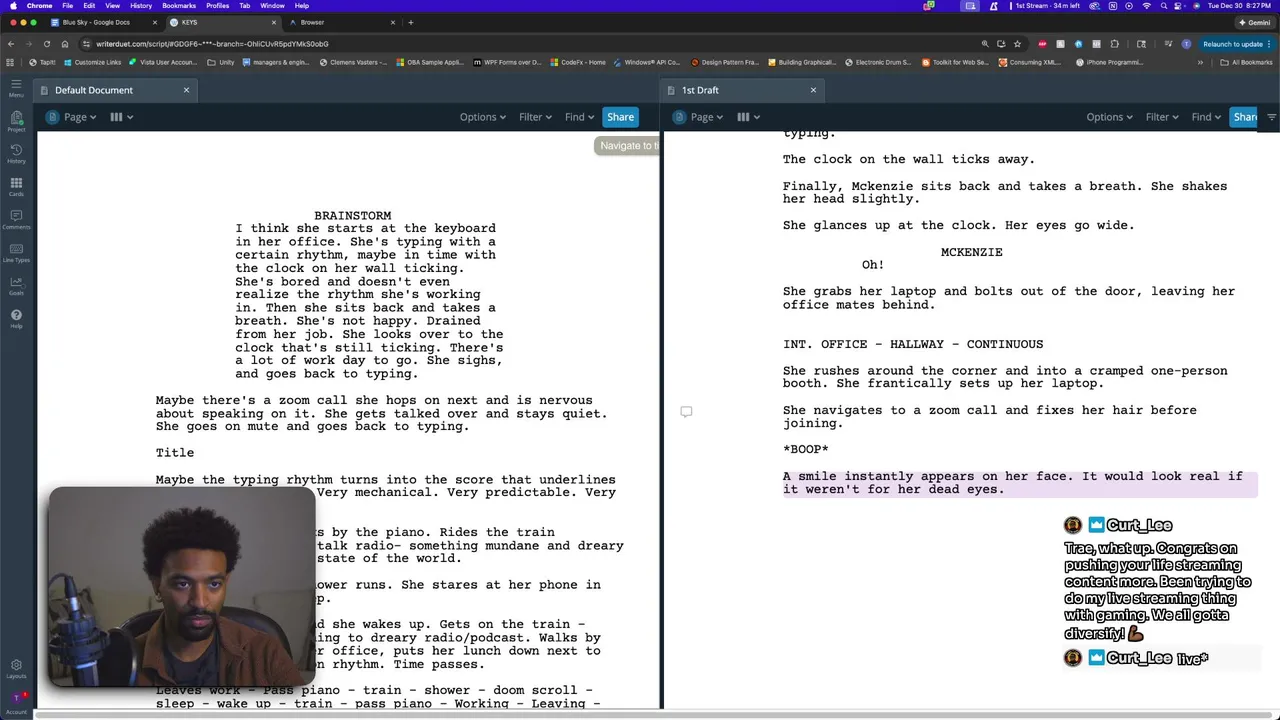Image resolution: width=1280 pixels, height=720 pixels.
Task: Click Chrome's home icon
Action: coord(65,44)
